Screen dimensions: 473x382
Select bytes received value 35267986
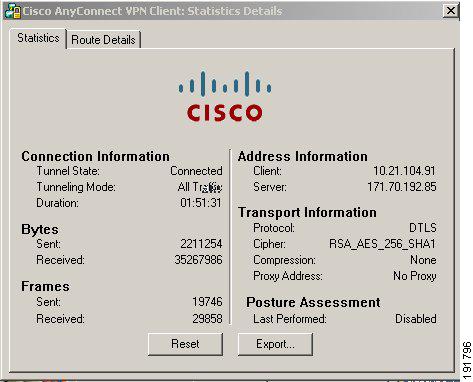click(x=198, y=260)
